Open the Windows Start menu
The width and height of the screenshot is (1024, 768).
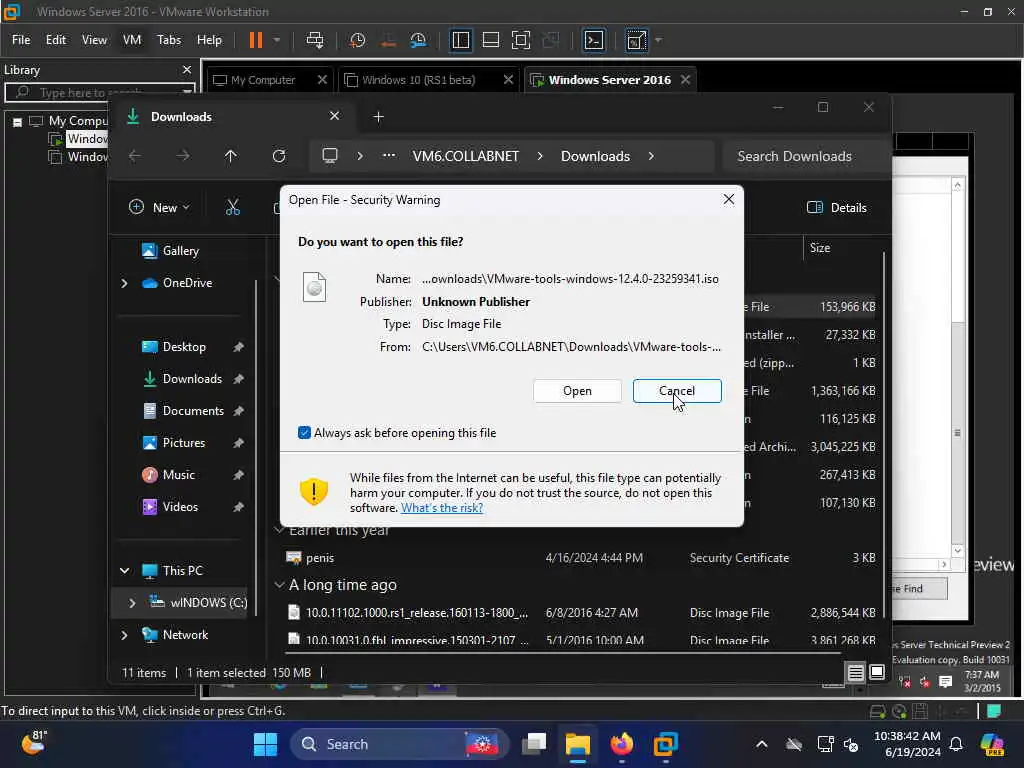coord(265,744)
